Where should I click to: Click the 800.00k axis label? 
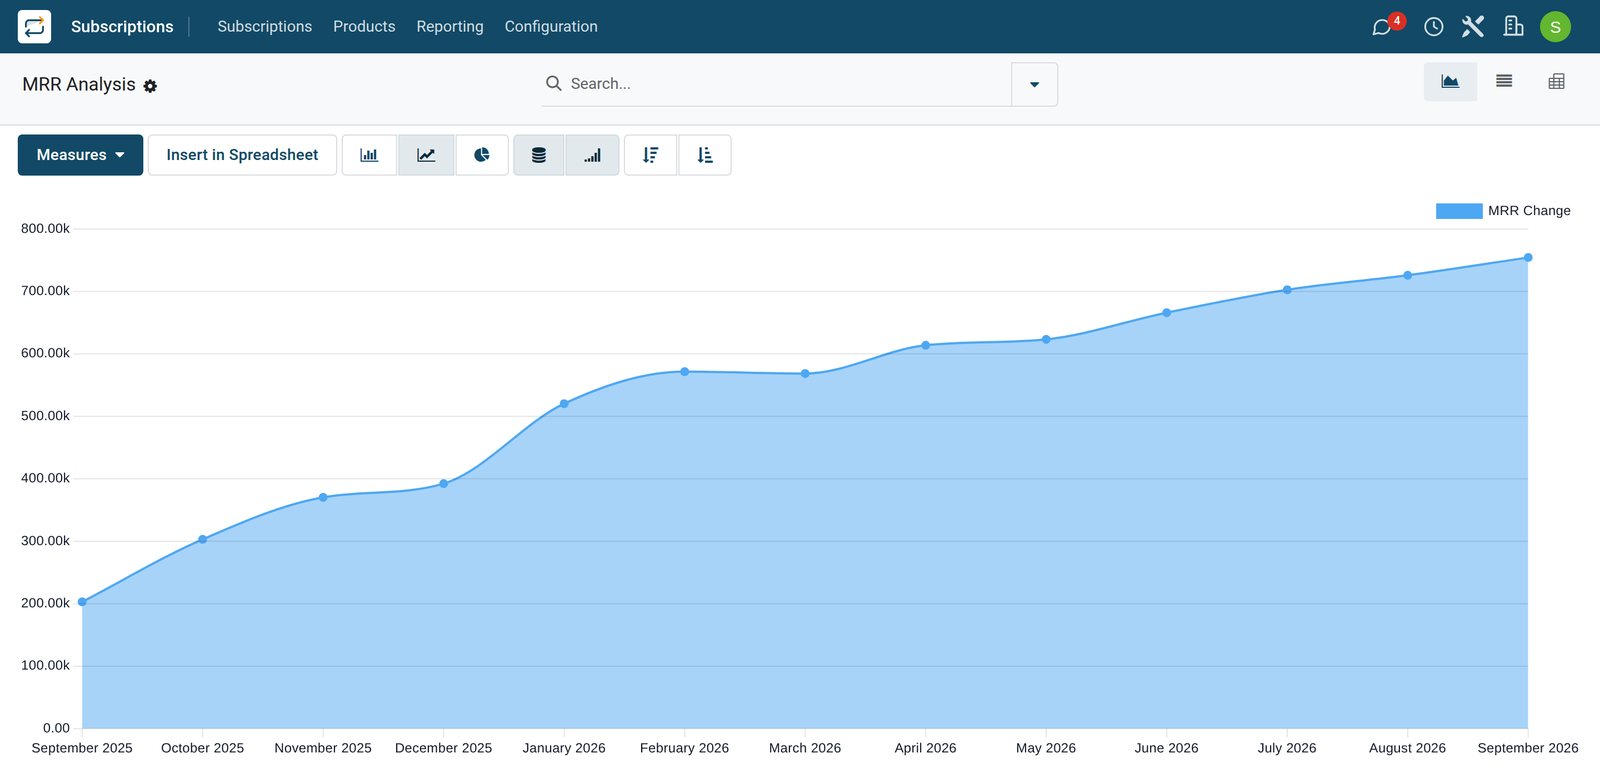pos(45,229)
